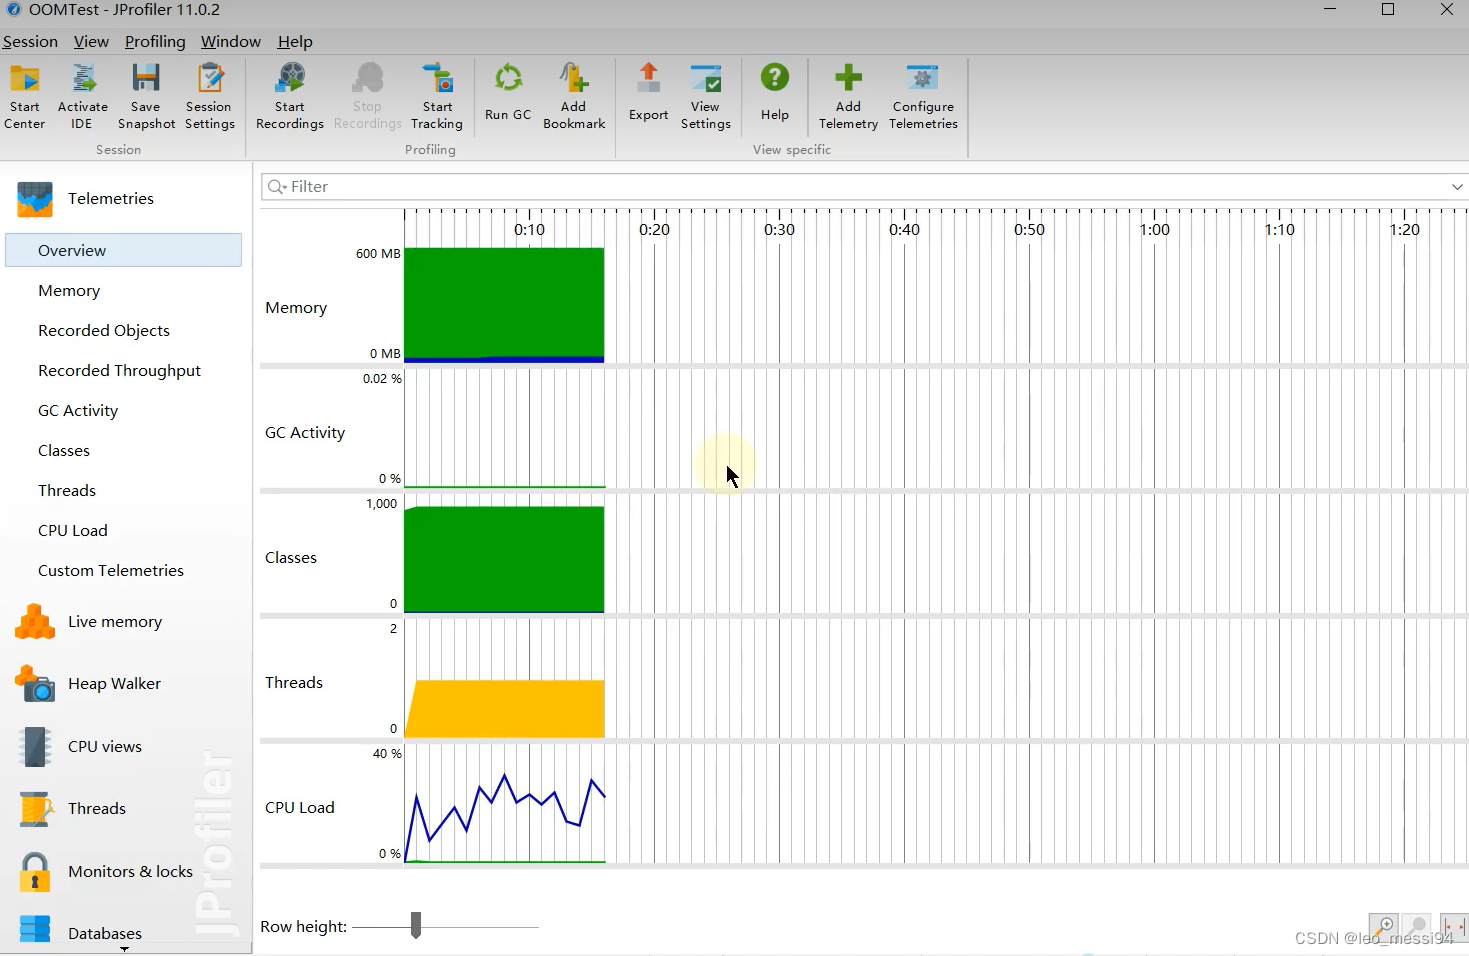Click the fit-to-window arrows icon

[x=1453, y=927]
